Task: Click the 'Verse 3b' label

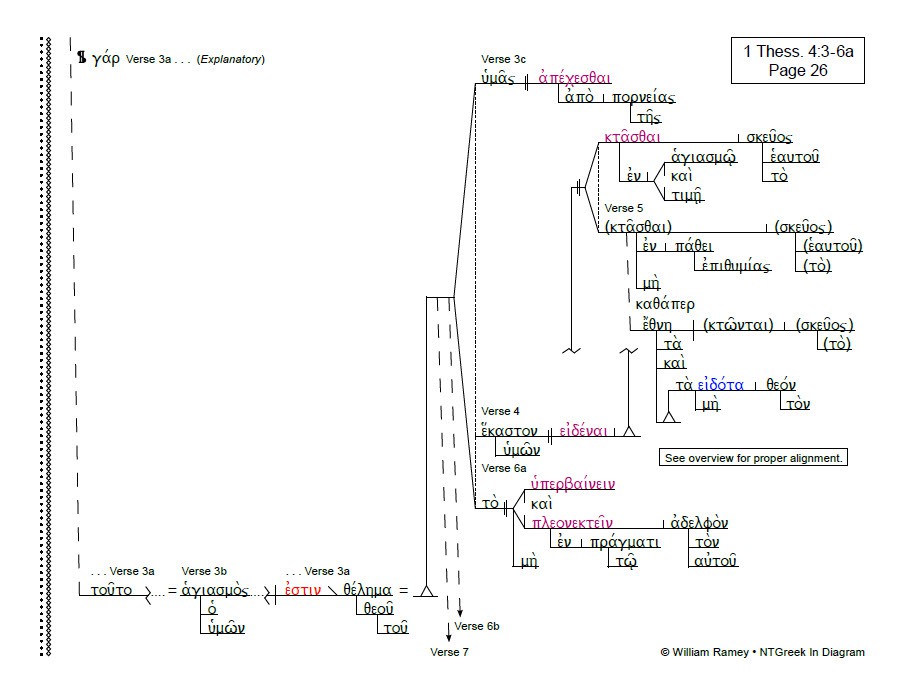Action: pos(204,571)
